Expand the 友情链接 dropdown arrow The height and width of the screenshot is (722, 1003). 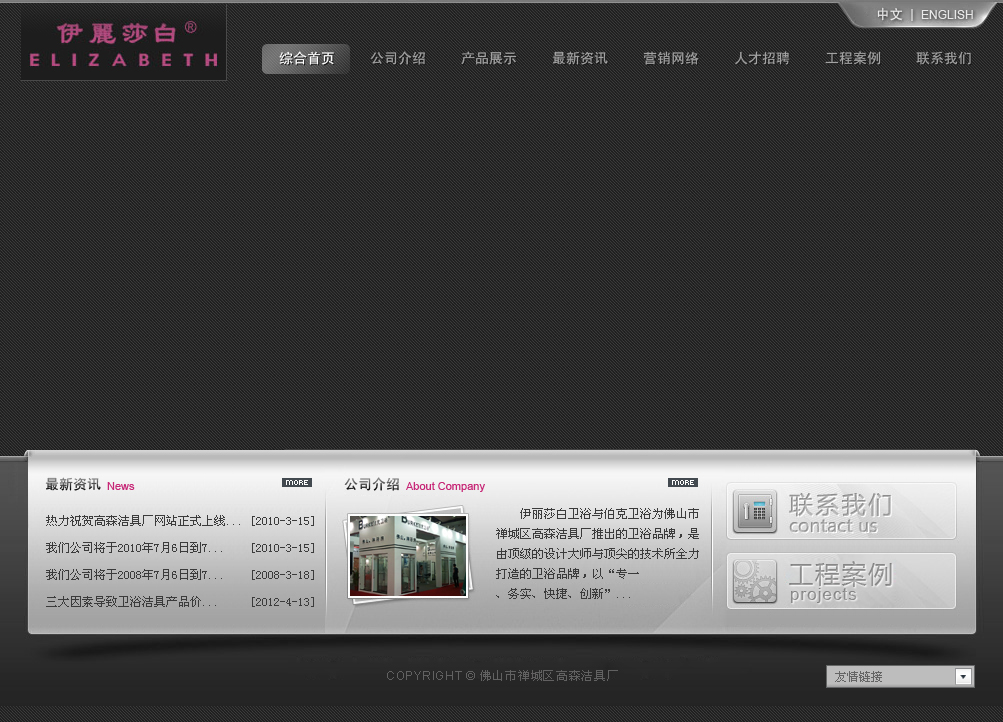963,677
